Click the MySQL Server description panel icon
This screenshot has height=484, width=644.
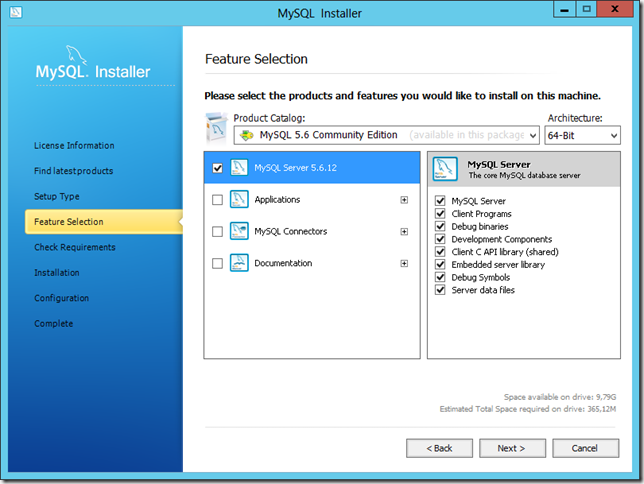point(445,169)
